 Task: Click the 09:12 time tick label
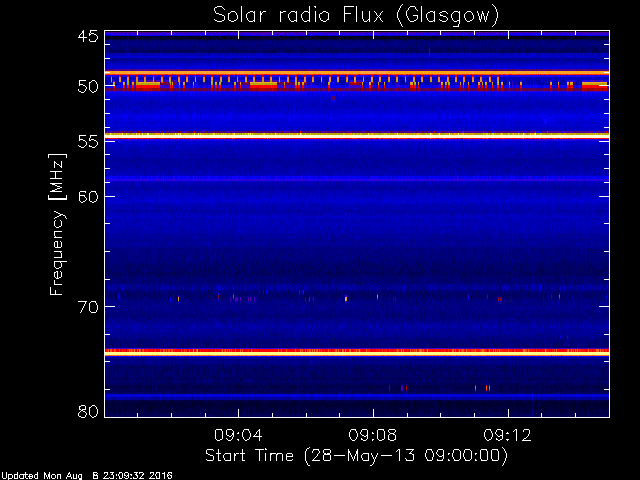[x=507, y=435]
